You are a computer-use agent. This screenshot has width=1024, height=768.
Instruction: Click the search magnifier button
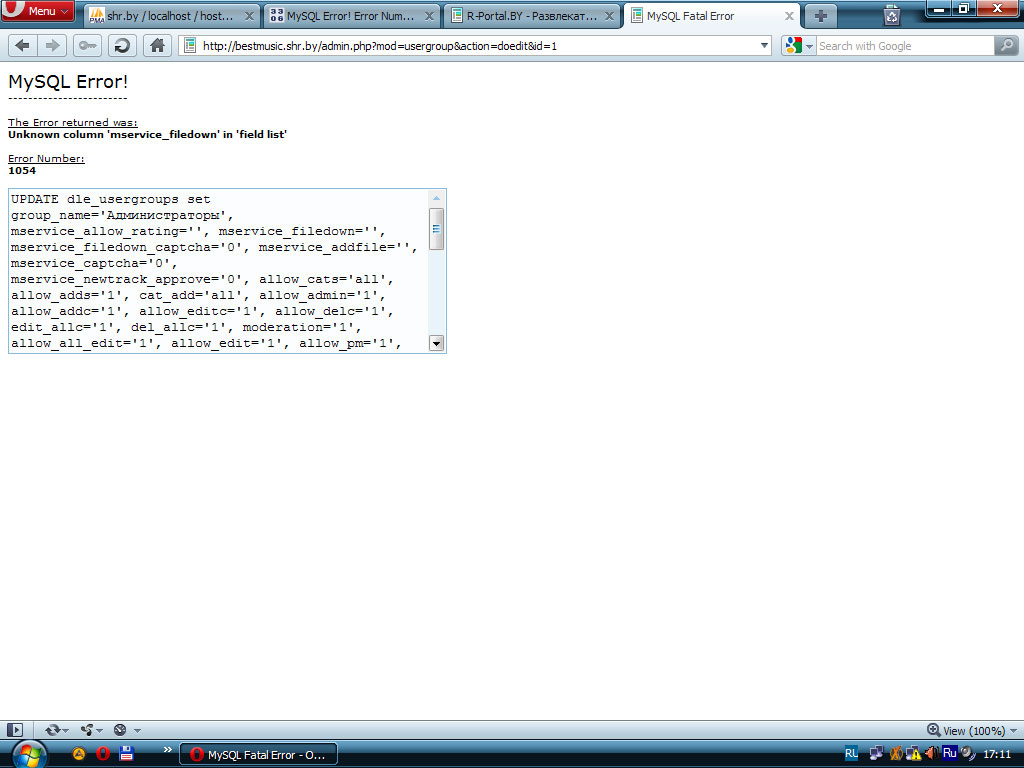coord(1006,46)
